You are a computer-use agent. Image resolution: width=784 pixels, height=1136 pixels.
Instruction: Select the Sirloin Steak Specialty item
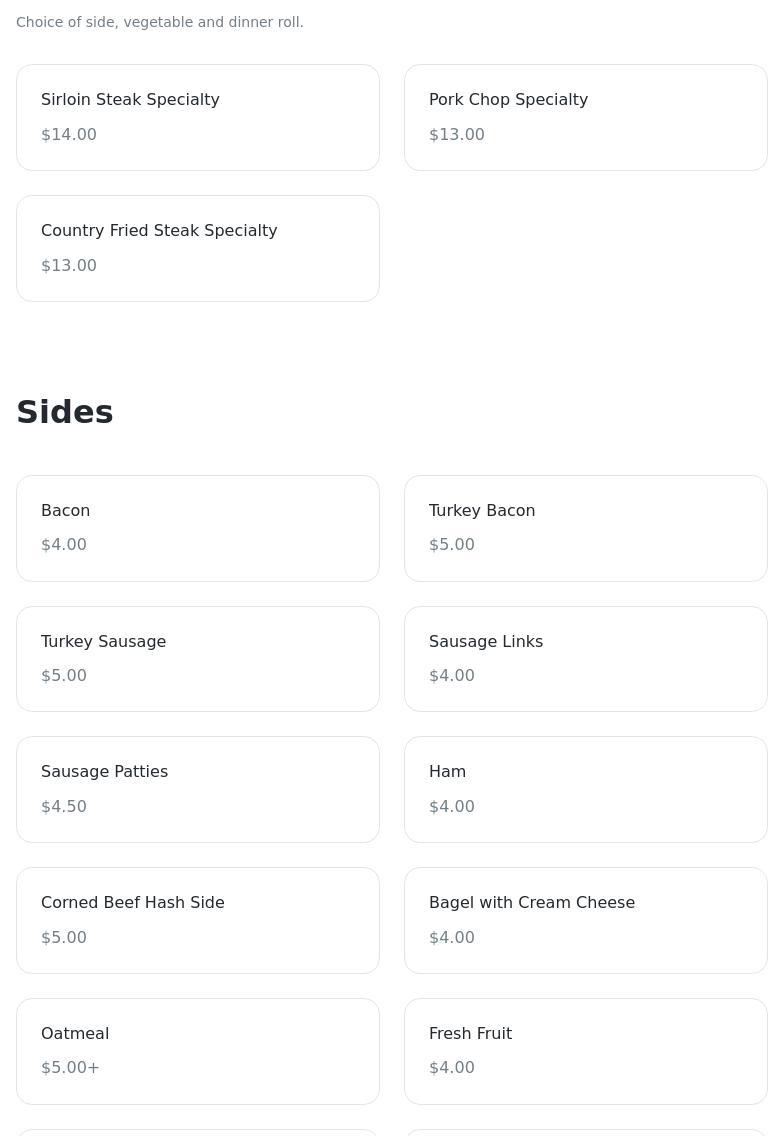(198, 117)
